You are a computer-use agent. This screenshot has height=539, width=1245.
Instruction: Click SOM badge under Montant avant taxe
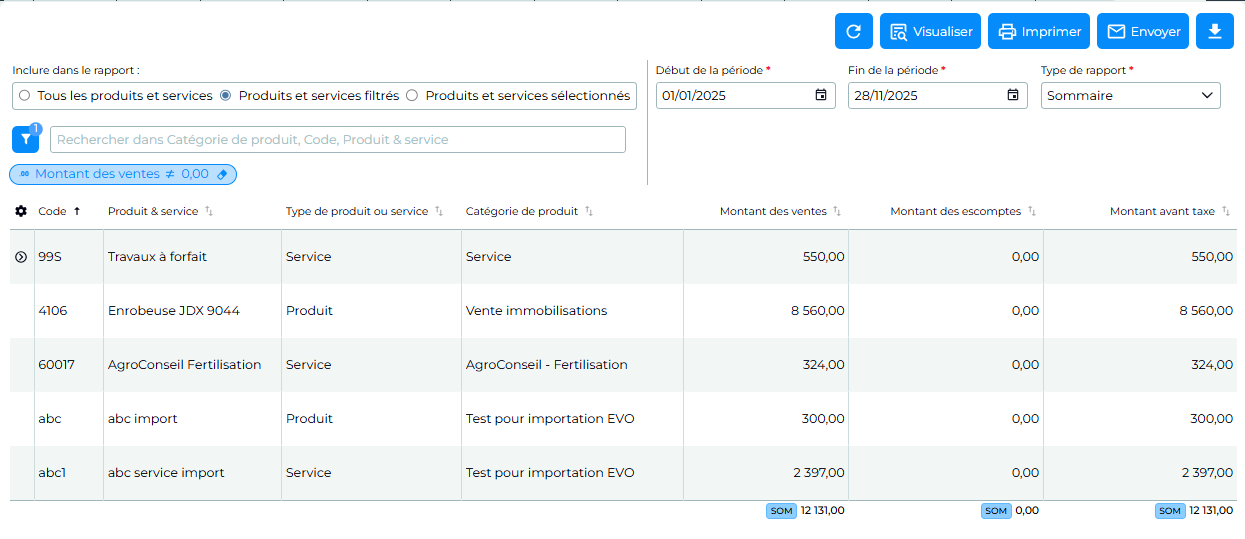[x=1169, y=511]
